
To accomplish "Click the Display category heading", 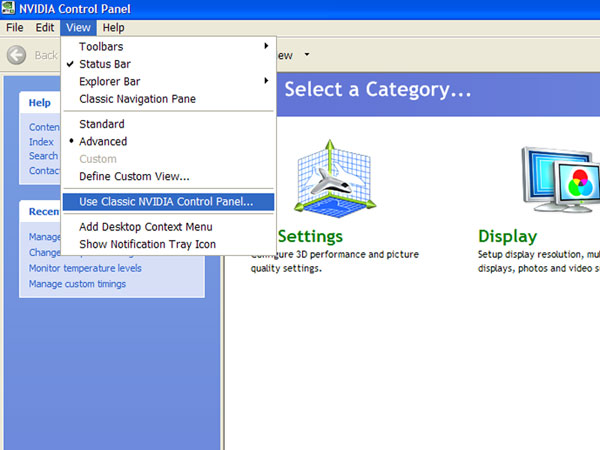I will point(507,237).
